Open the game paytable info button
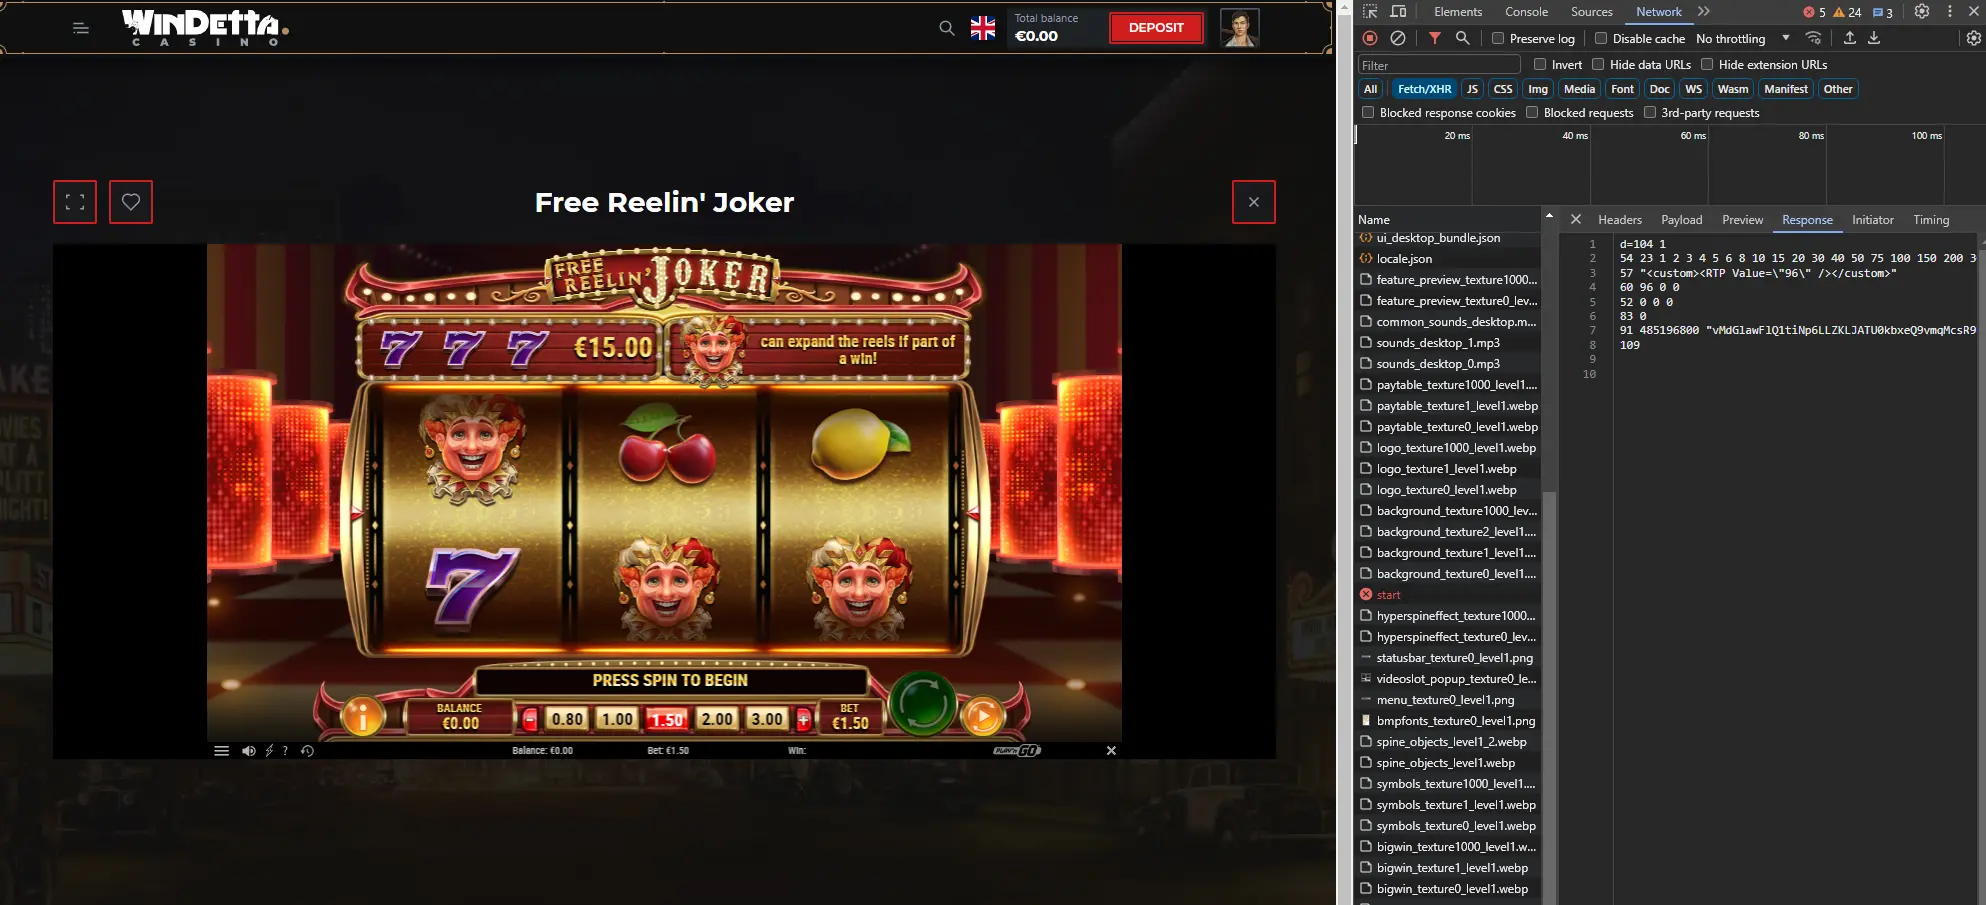Screen dimensions: 1986x905 [363, 716]
